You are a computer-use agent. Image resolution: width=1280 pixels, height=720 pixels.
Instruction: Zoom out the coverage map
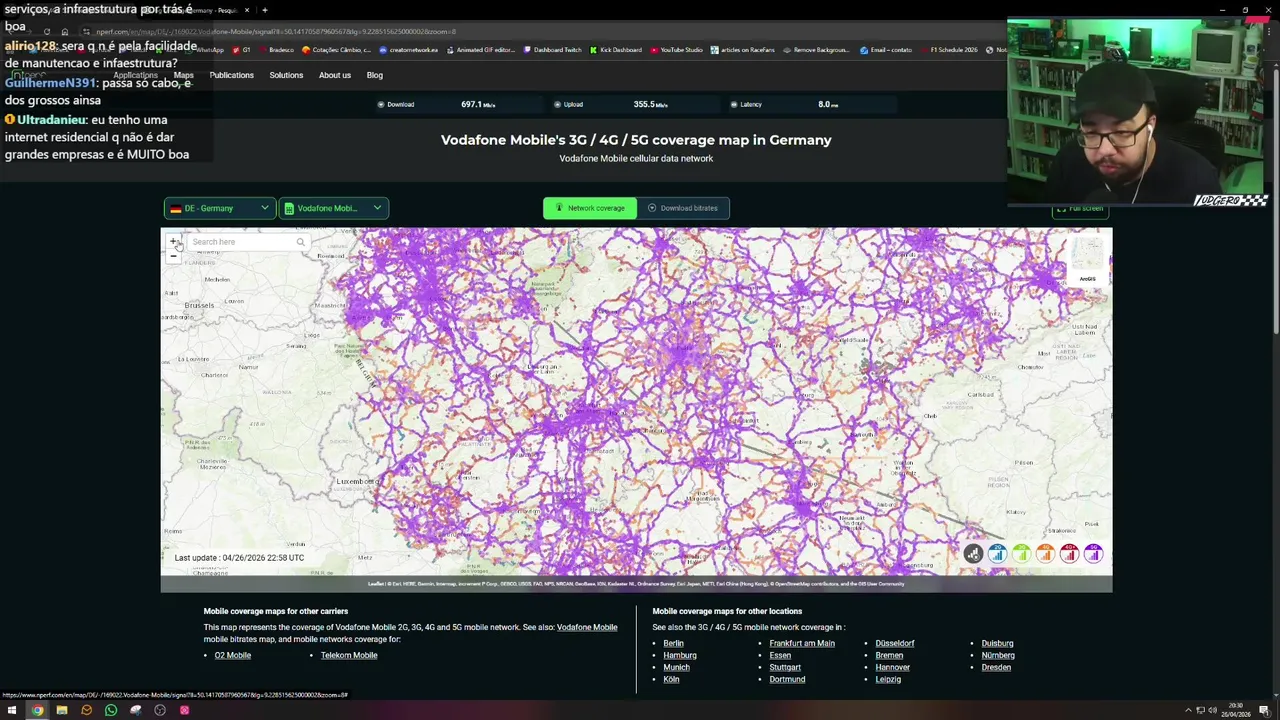(173, 256)
